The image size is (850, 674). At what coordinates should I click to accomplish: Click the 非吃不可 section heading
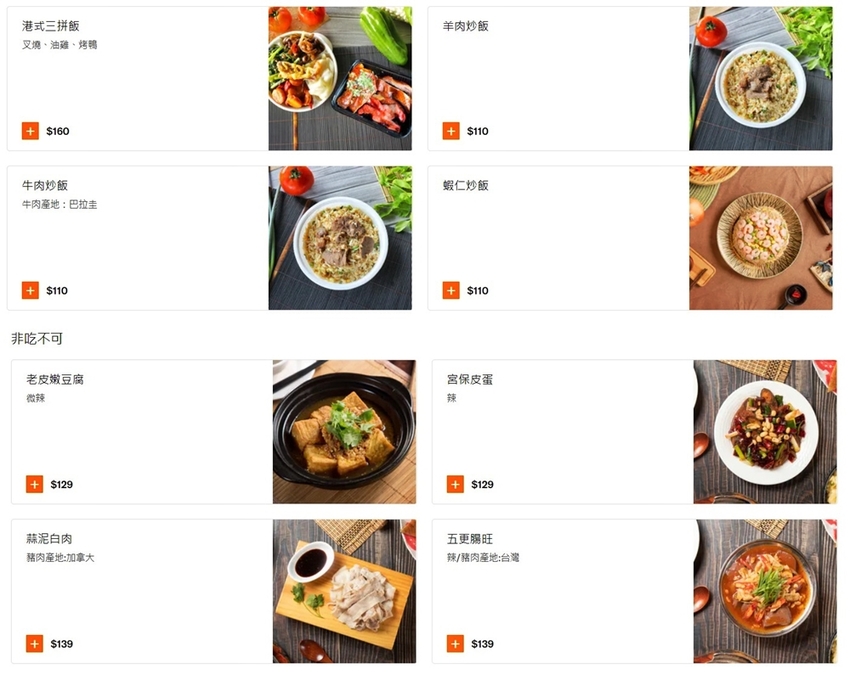[x=37, y=339]
